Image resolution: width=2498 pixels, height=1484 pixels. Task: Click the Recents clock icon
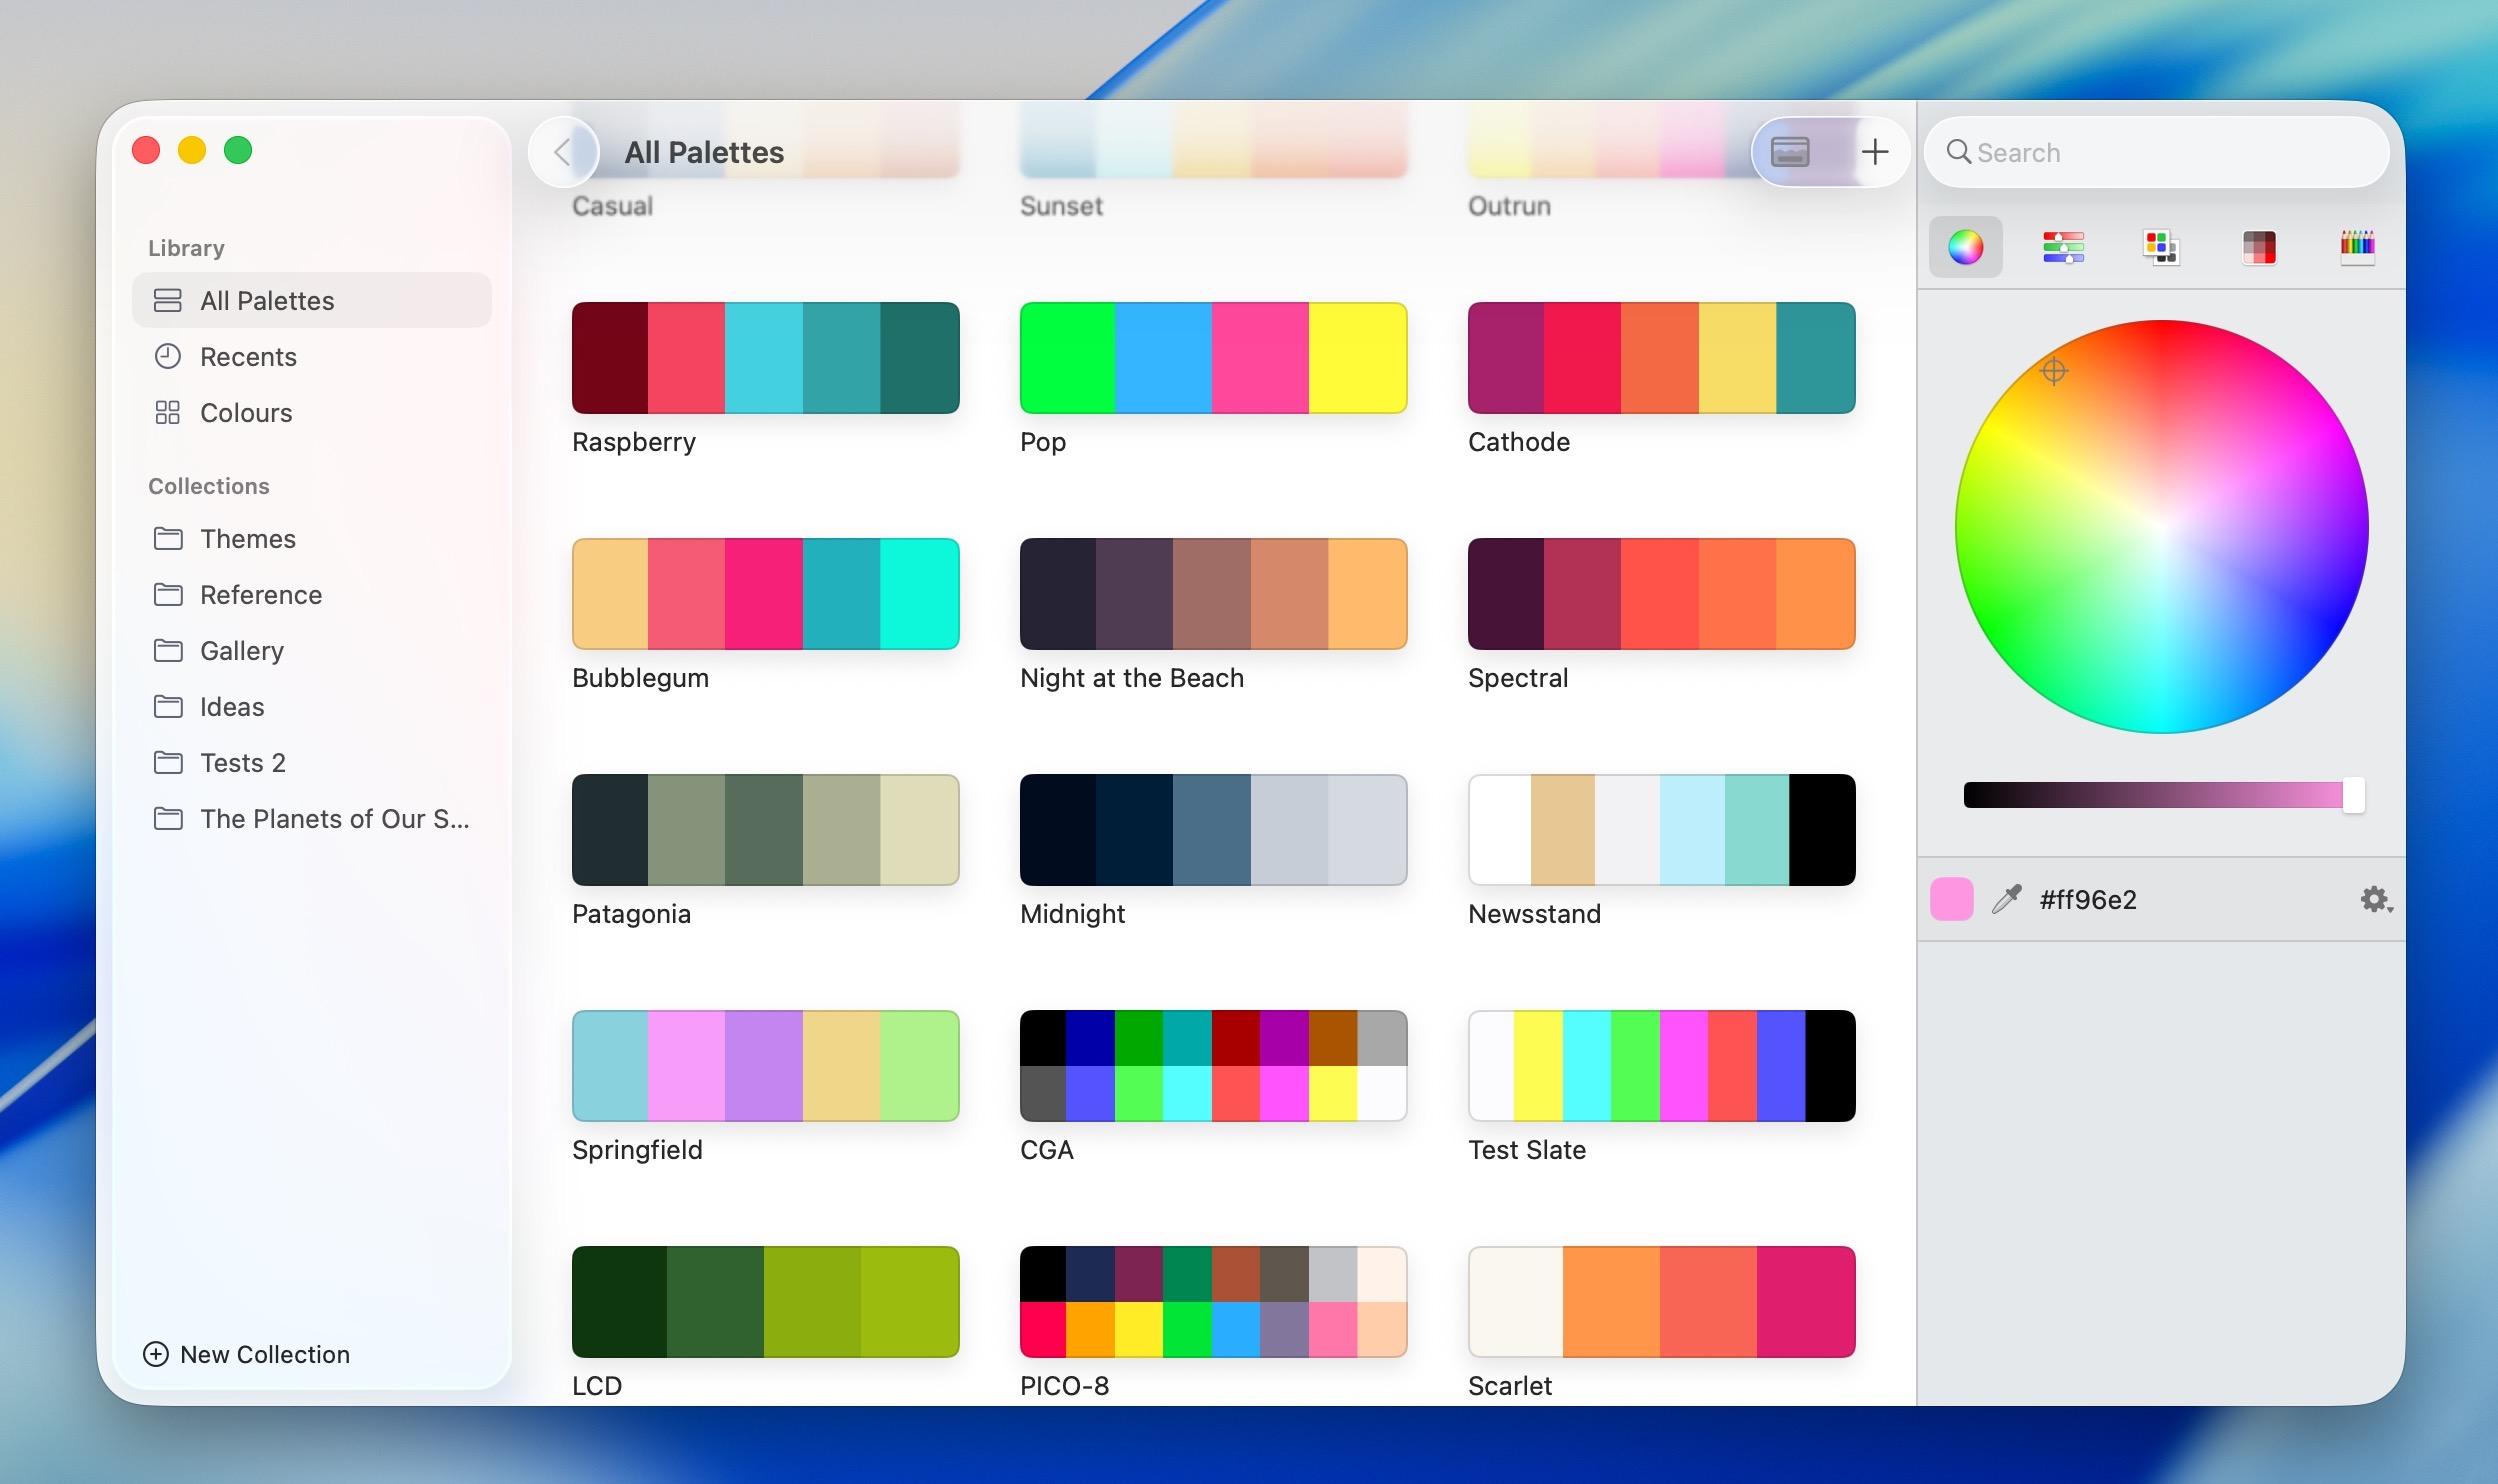point(167,356)
